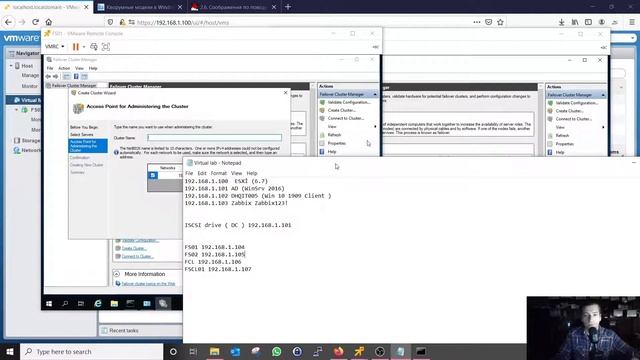The image size is (640, 360).
Task: Click Connect to Cluster in right window Actions pane
Action: click(x=573, y=119)
